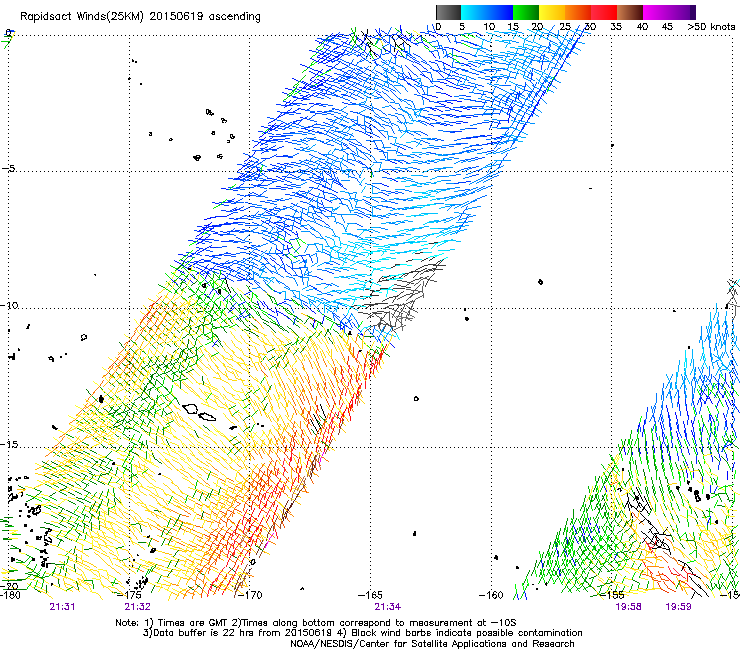Image resolution: width=740 pixels, height=650 pixels.
Task: Click the 'Rapidscat Winds(25KM) 20150619 ascending' title
Action: tap(140, 17)
